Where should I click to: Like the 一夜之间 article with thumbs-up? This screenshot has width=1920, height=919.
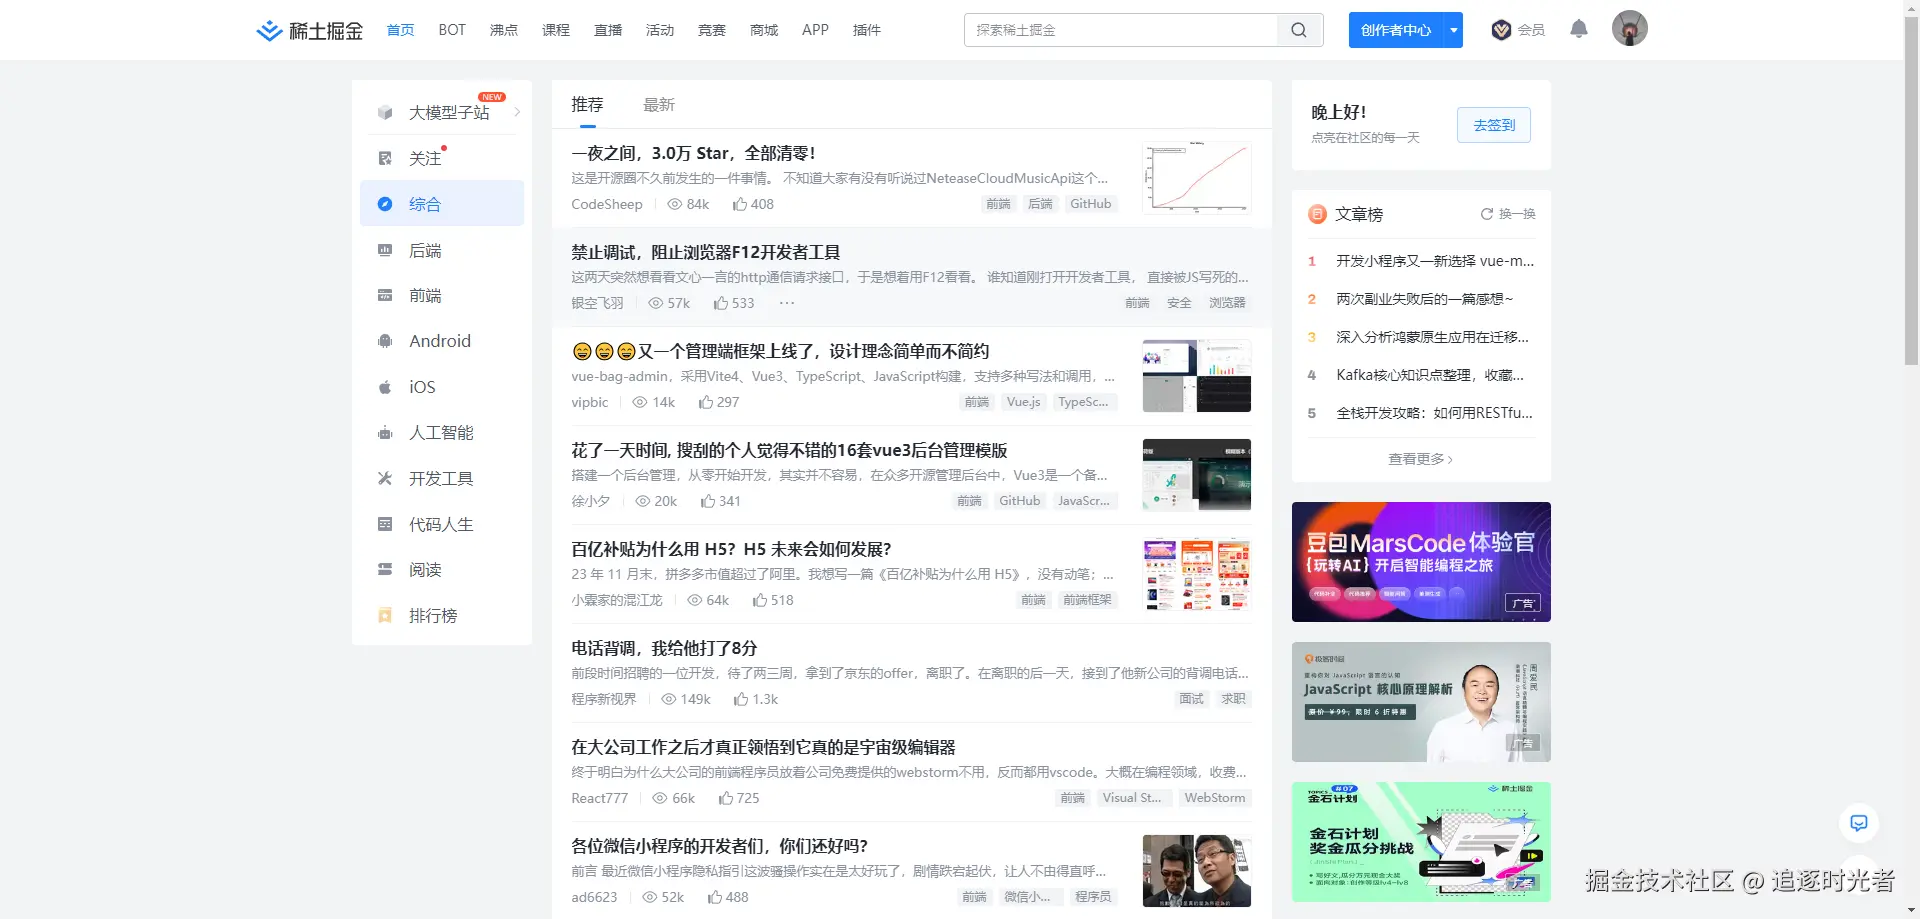pos(740,204)
